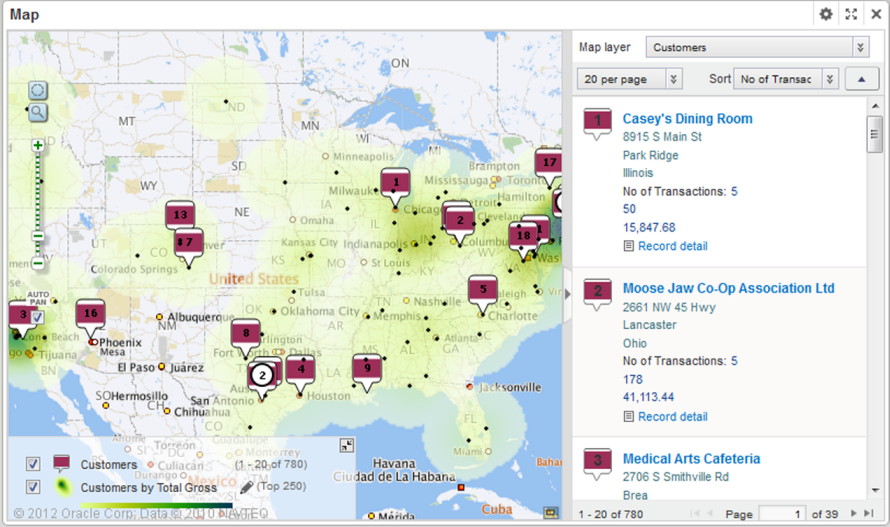The image size is (890, 527).
Task: Click the Total Gross color gradient bar
Action: click(156, 505)
